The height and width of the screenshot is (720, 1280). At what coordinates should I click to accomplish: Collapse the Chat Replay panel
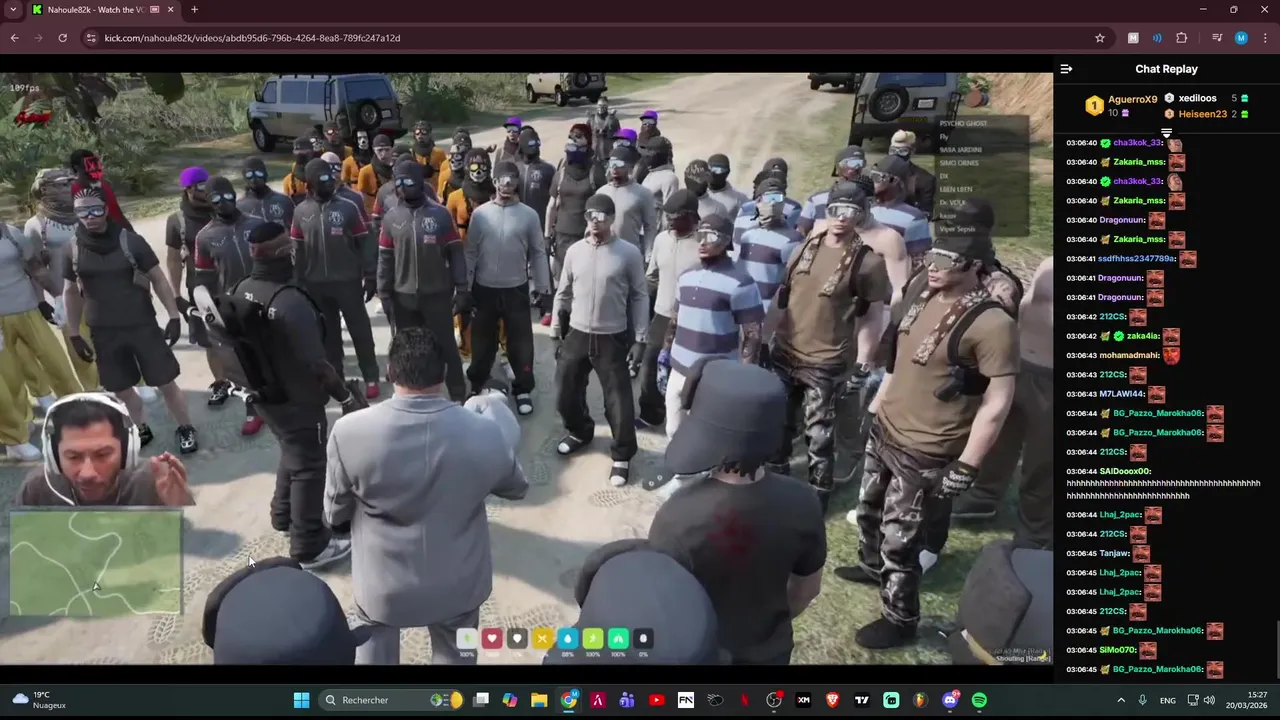1066,69
